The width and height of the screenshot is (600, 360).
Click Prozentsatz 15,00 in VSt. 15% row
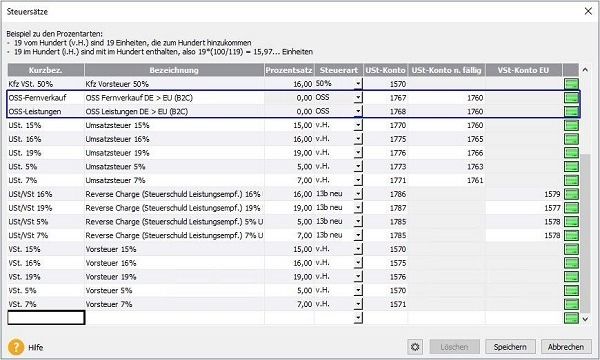coord(302,249)
